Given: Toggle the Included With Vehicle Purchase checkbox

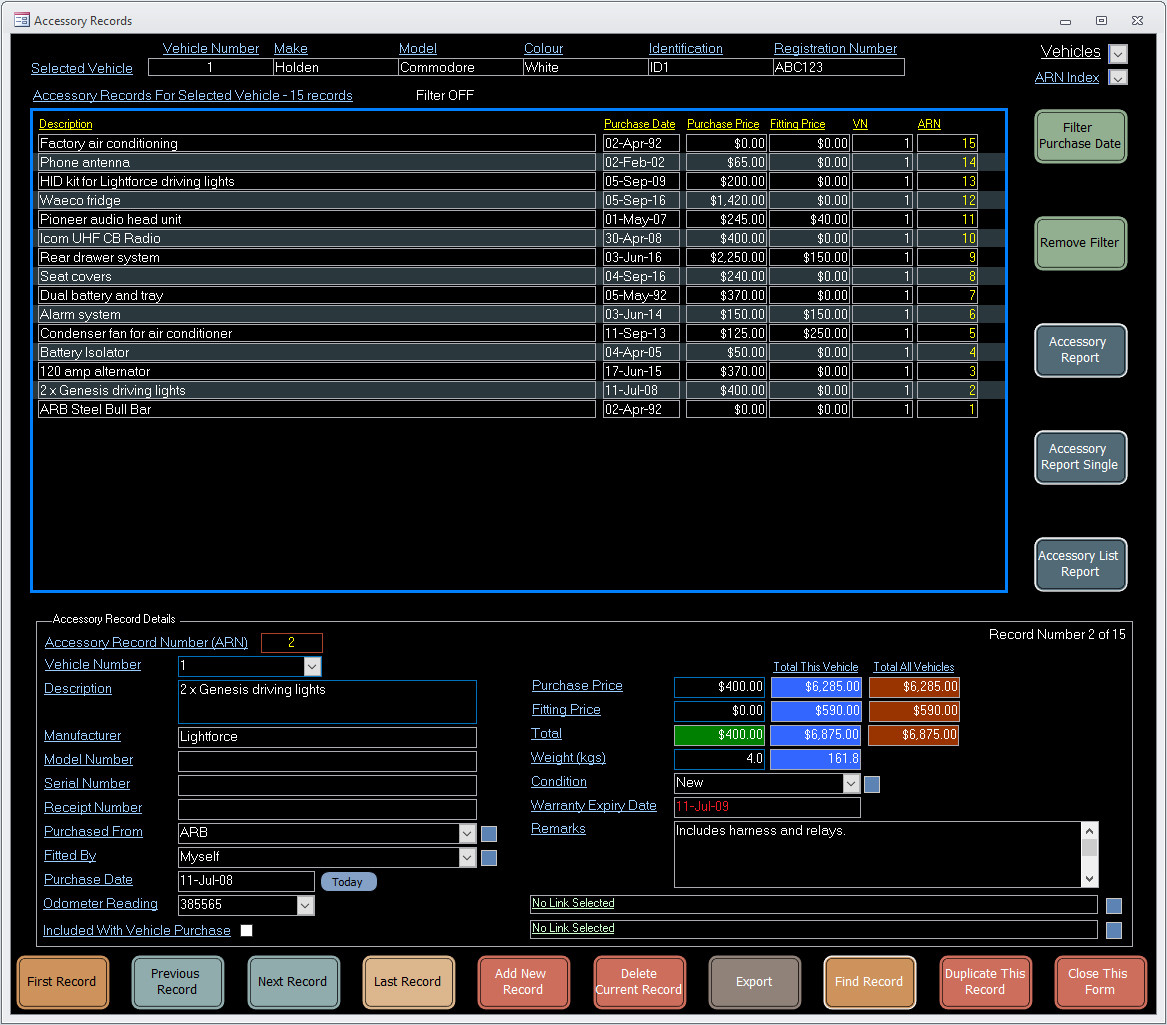Looking at the screenshot, I should (246, 930).
